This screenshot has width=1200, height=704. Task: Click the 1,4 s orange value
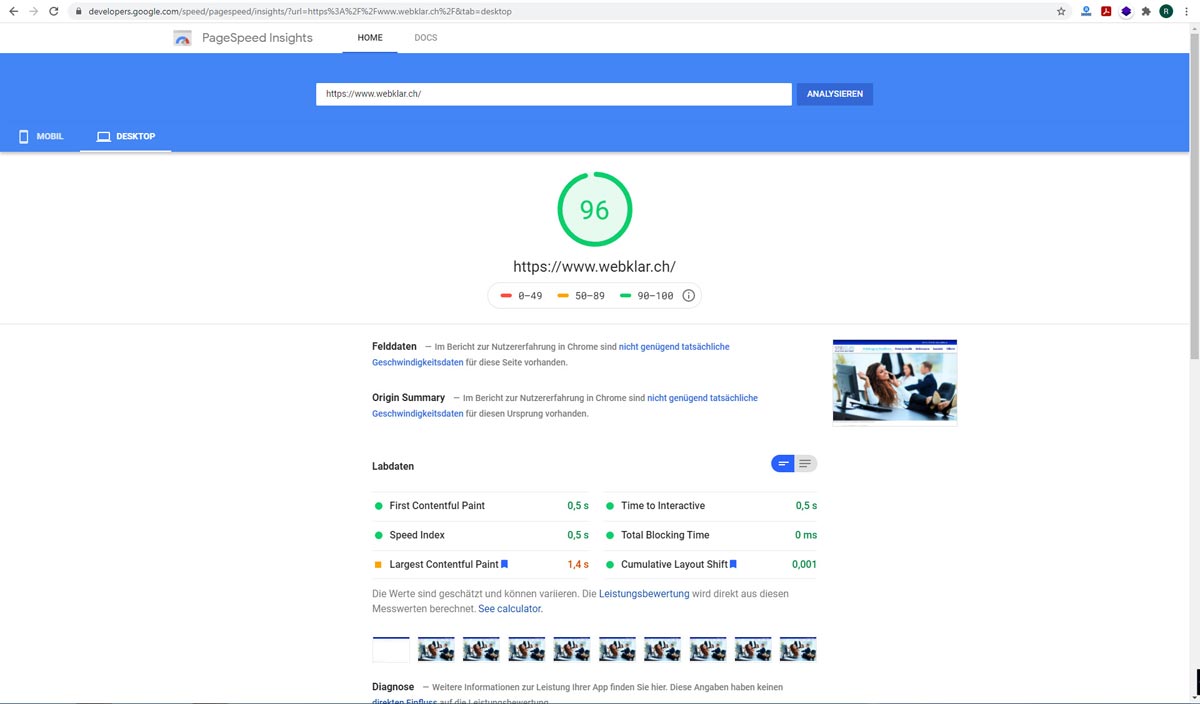coord(578,565)
